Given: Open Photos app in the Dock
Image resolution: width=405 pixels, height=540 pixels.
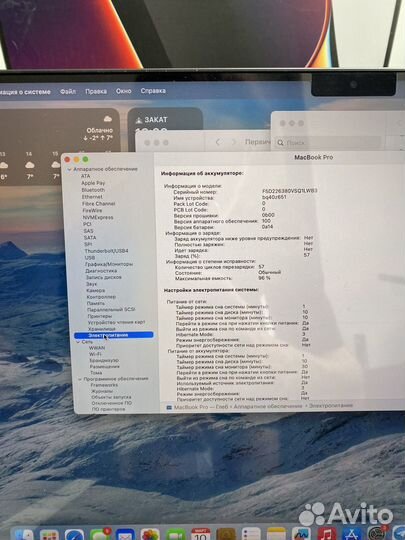Looking at the screenshot, I should [150, 534].
